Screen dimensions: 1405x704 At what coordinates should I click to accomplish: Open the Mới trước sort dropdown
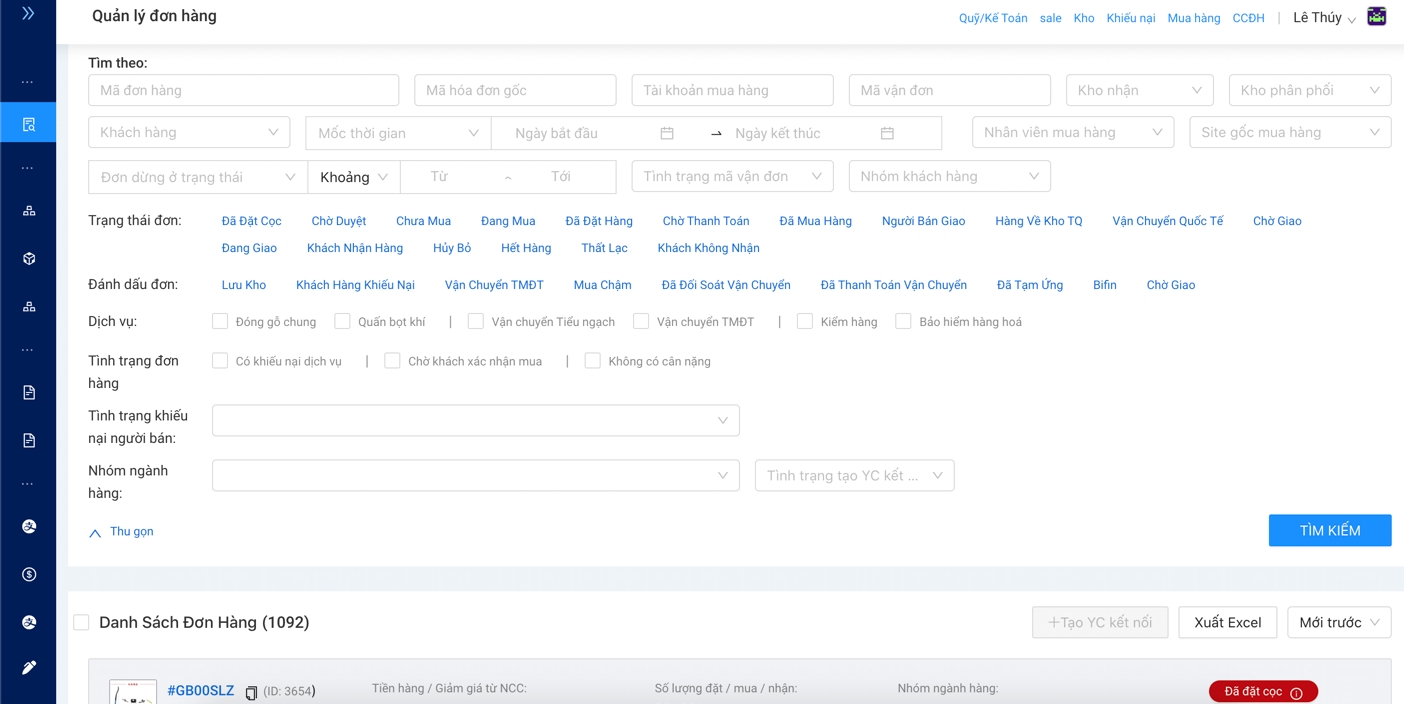(1338, 622)
